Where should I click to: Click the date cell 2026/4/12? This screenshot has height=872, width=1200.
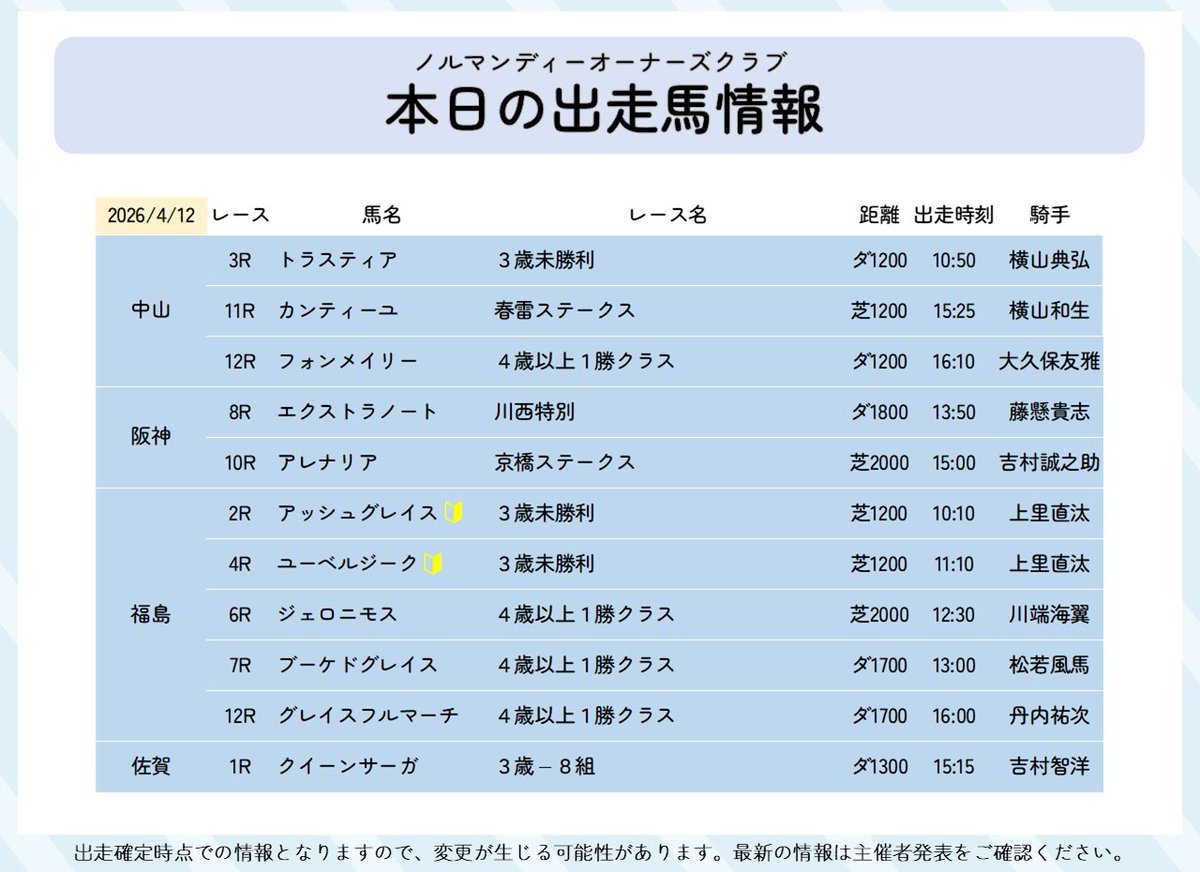coord(151,215)
